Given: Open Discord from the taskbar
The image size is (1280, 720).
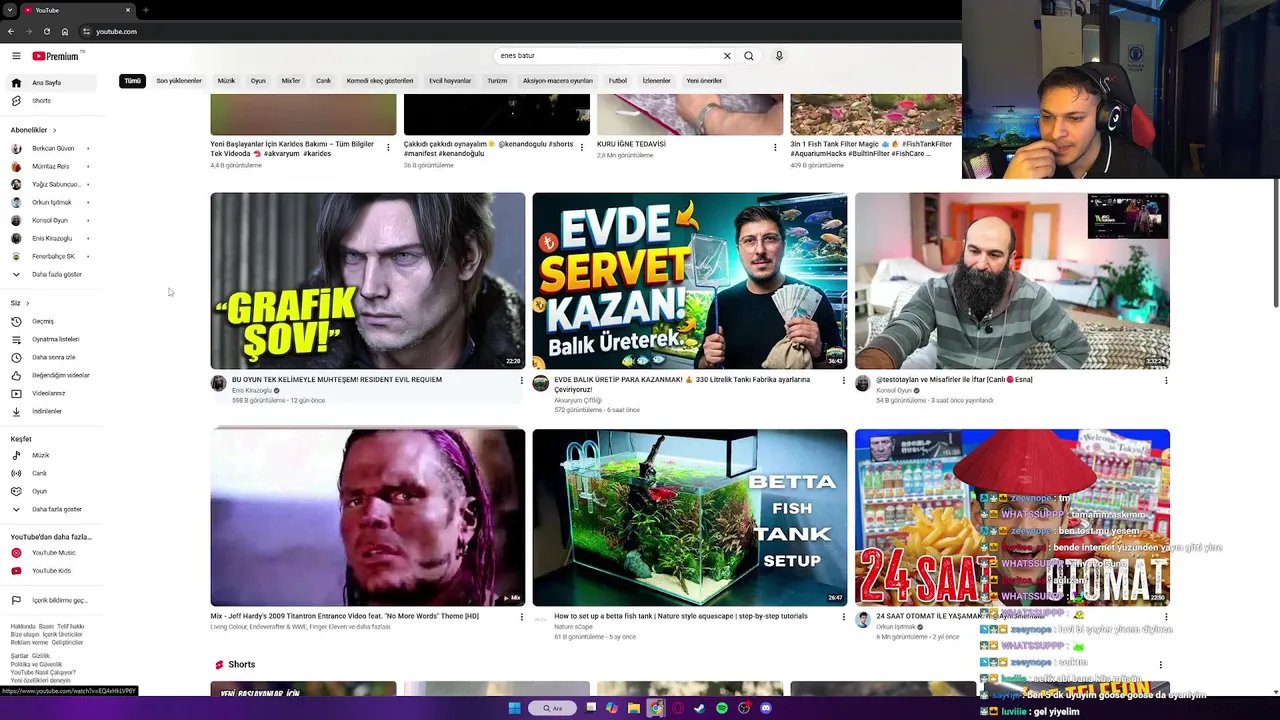Looking at the screenshot, I should (766, 708).
